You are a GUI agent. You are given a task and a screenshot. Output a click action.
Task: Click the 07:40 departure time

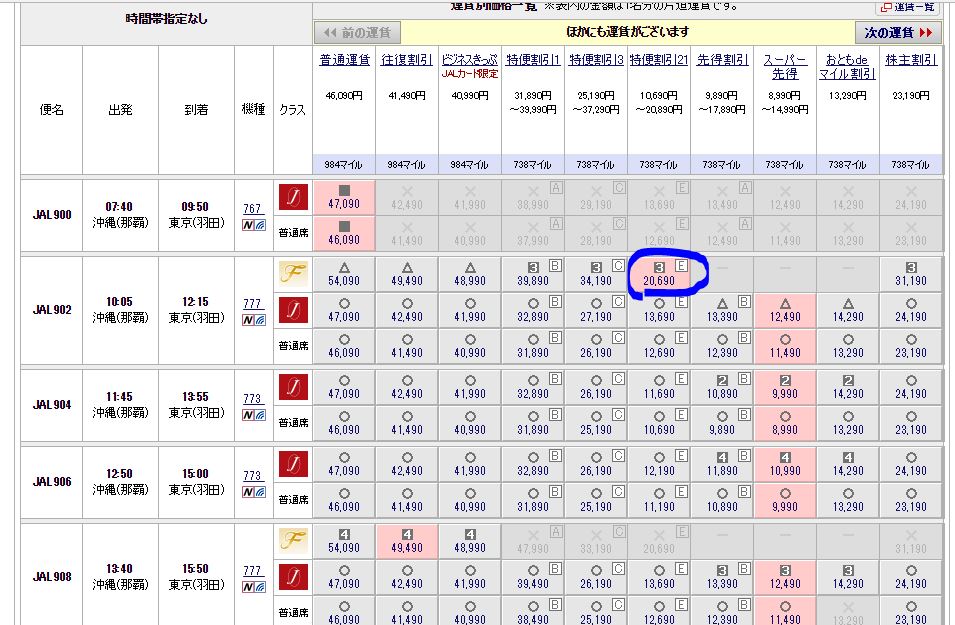(x=119, y=207)
